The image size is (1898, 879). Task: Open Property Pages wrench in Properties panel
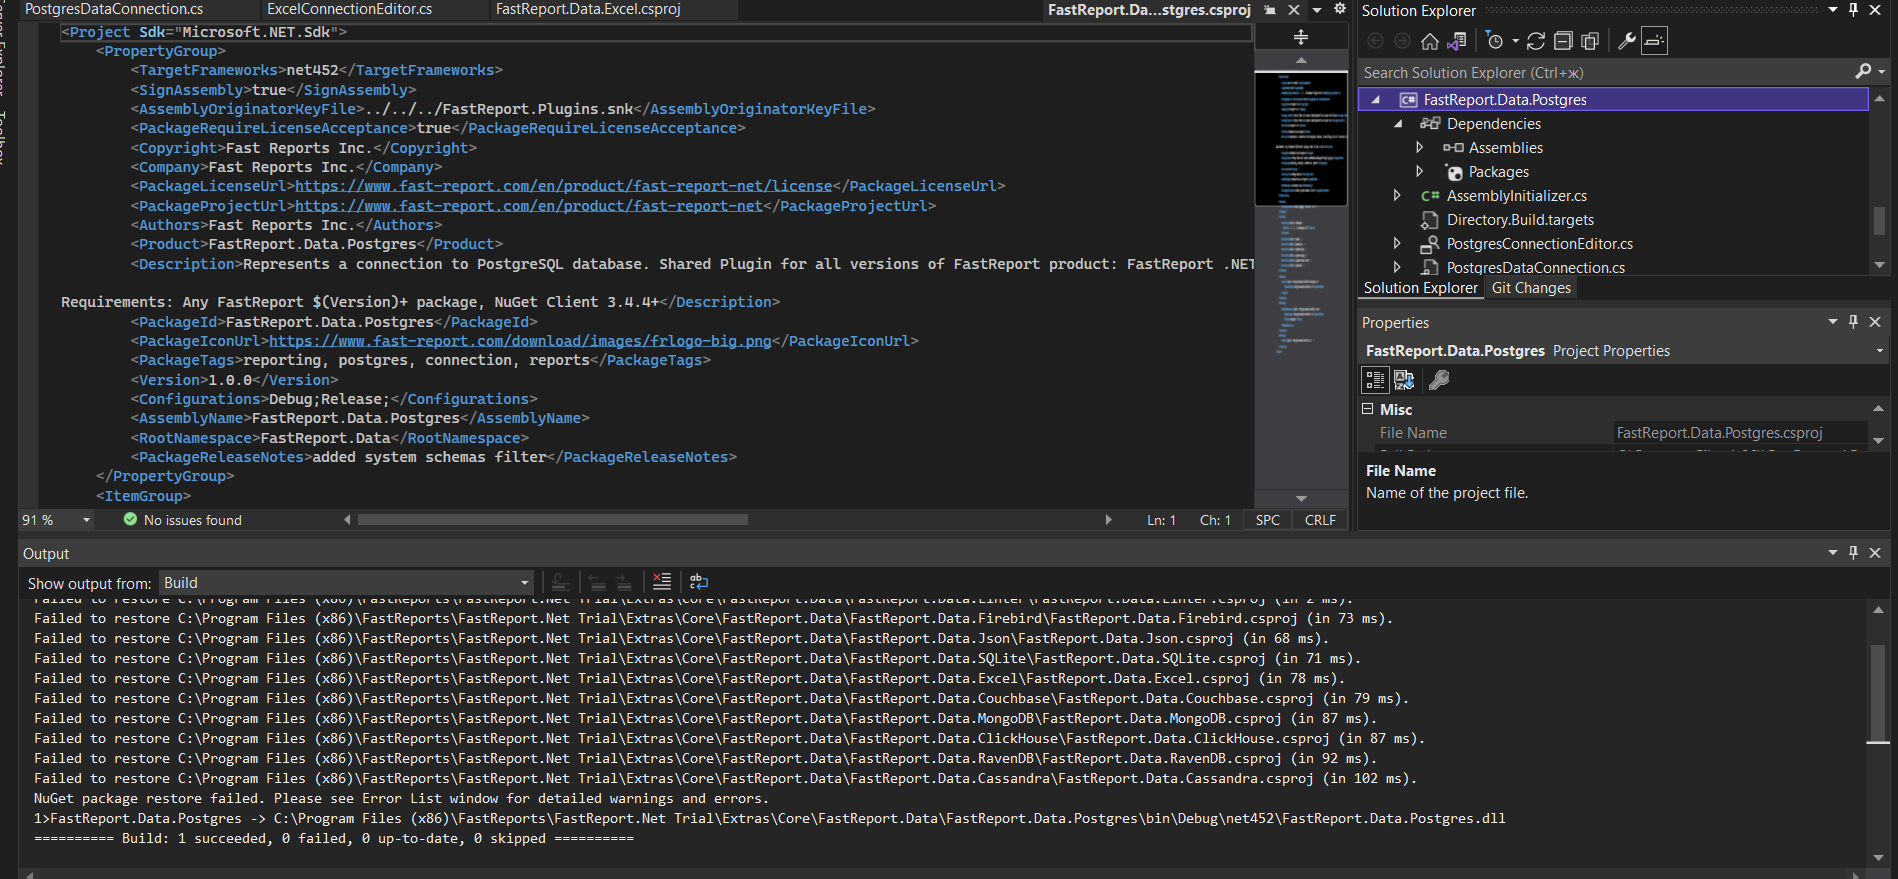coord(1439,380)
